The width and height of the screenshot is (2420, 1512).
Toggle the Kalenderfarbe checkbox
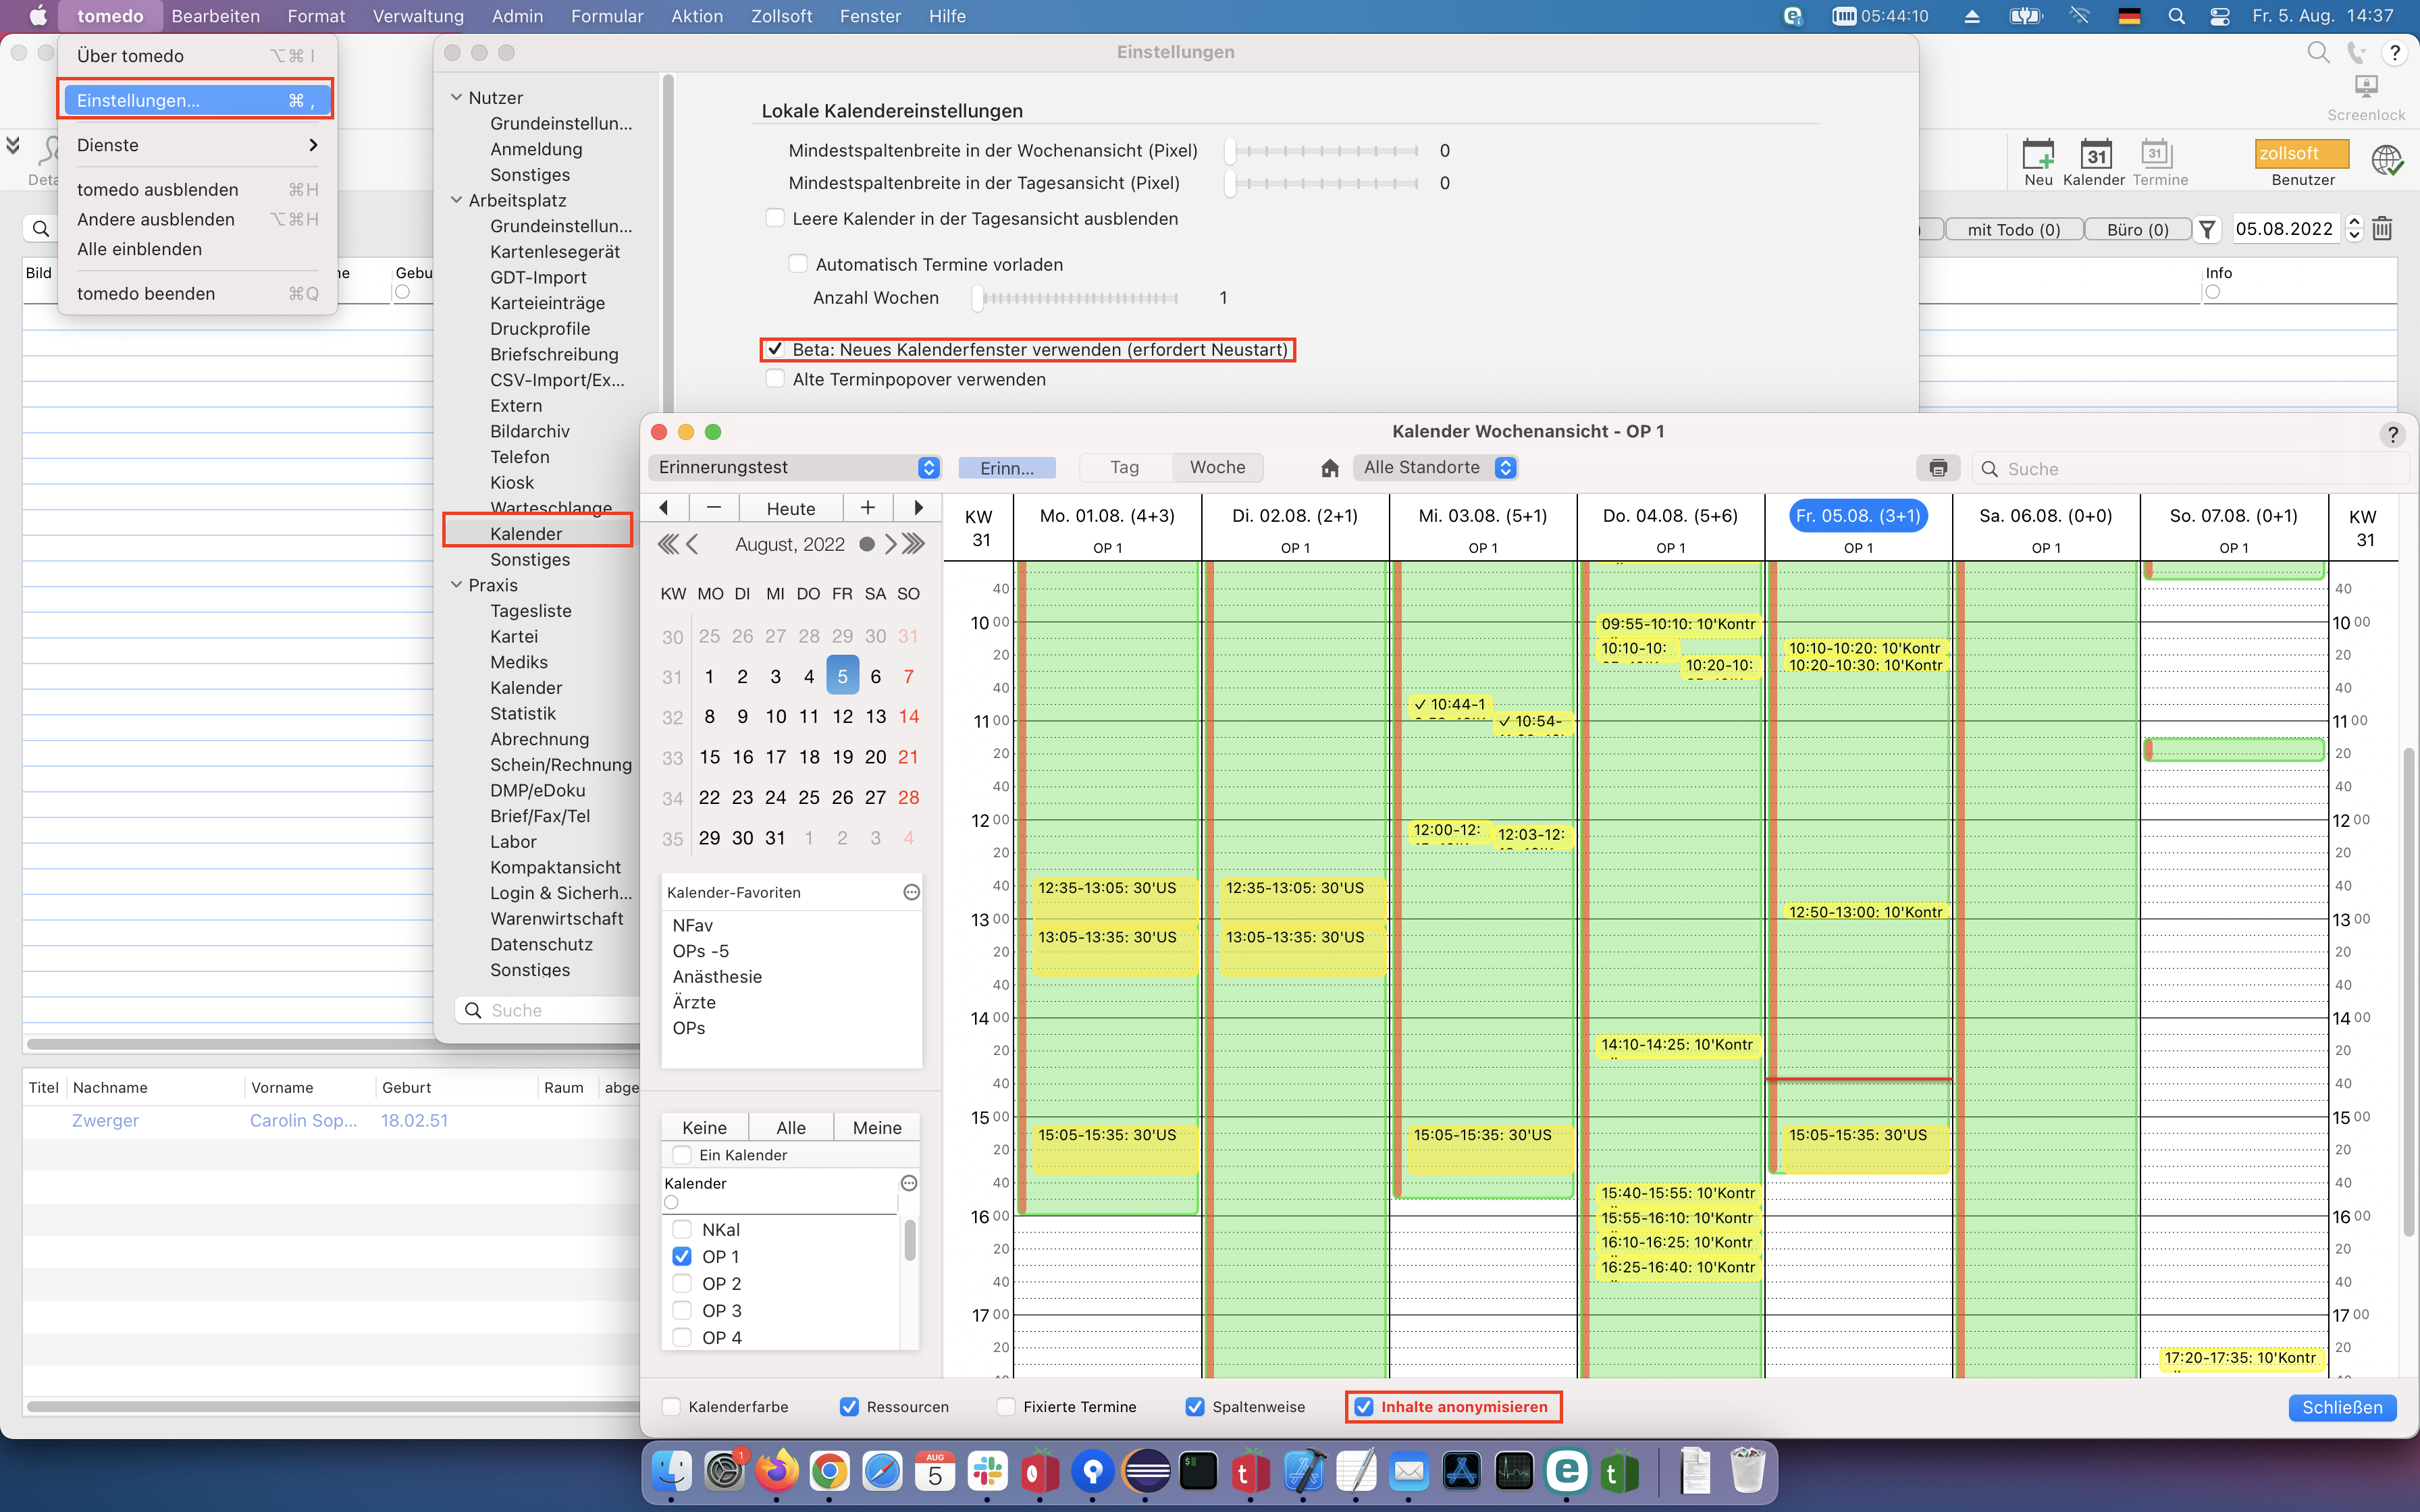click(x=671, y=1407)
